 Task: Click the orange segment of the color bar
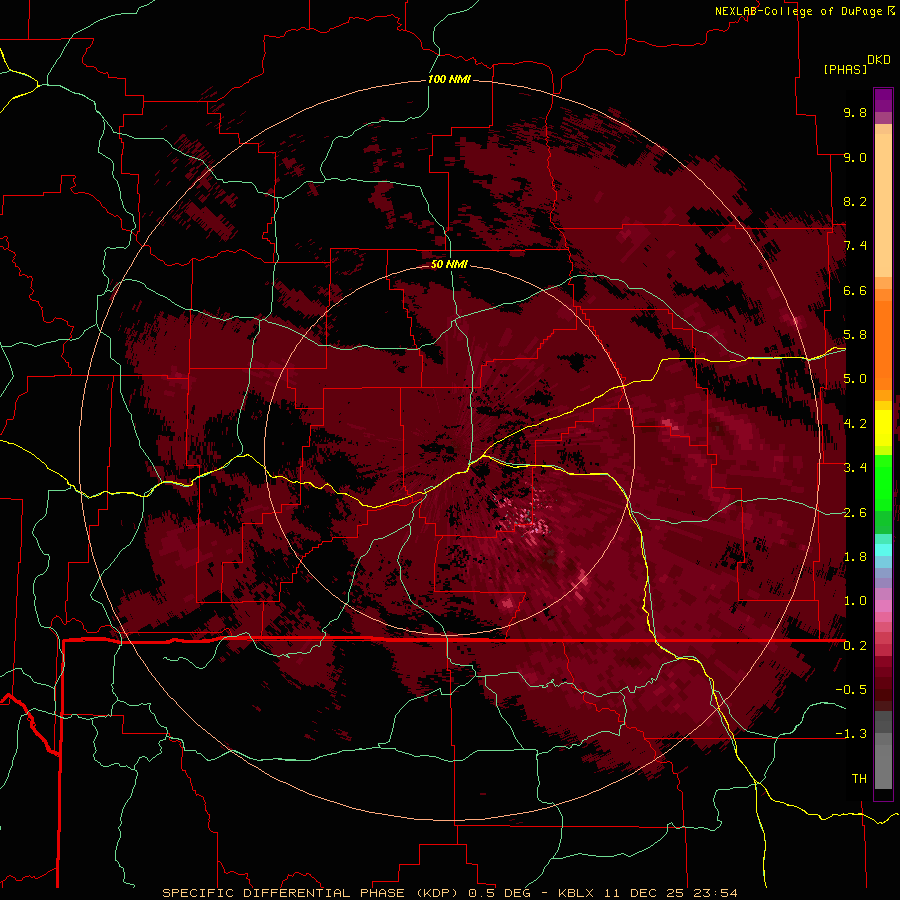pos(883,344)
